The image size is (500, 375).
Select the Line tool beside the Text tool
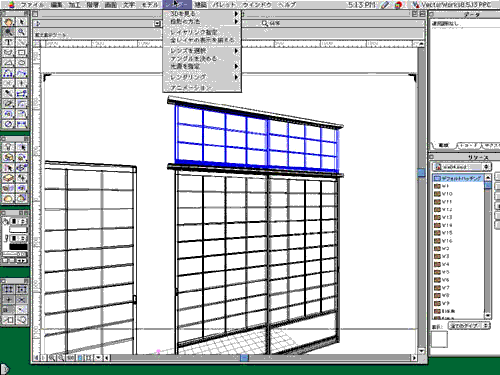tap(21, 42)
